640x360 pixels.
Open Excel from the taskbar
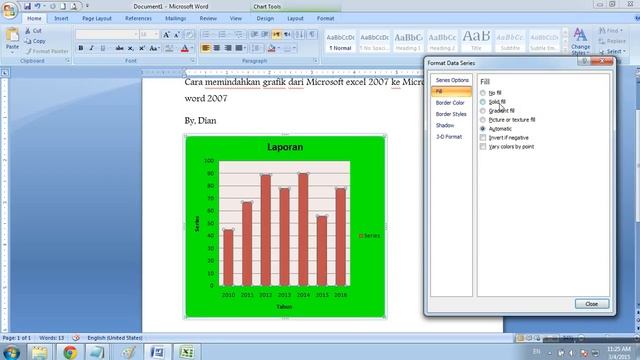click(x=187, y=352)
